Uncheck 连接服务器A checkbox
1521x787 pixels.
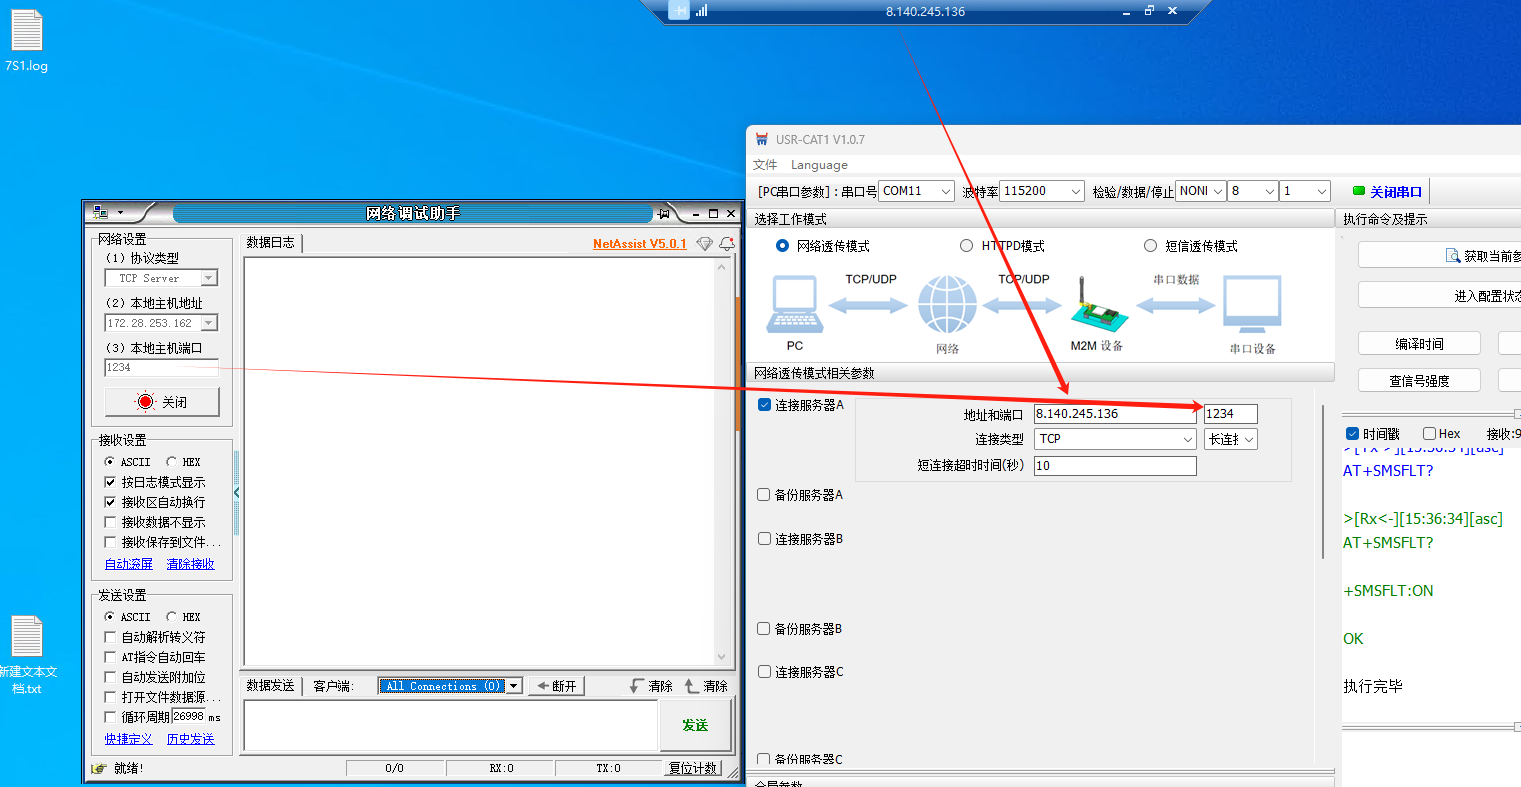(x=765, y=405)
